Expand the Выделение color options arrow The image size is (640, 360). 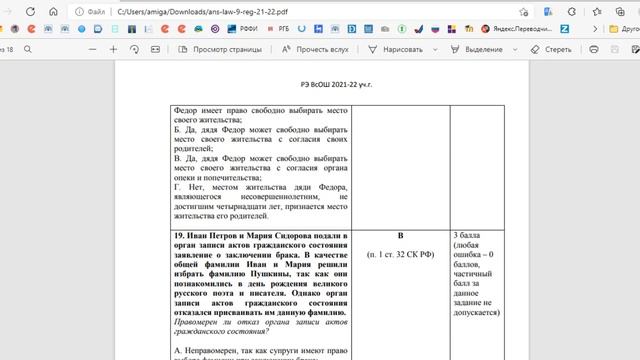click(x=515, y=49)
